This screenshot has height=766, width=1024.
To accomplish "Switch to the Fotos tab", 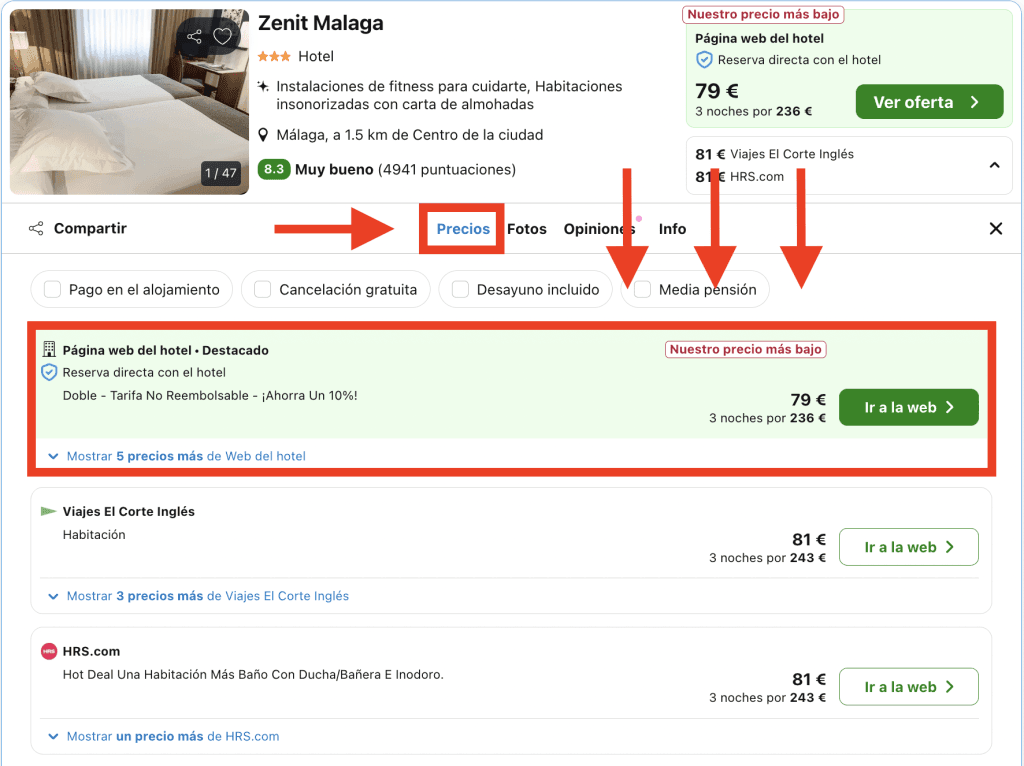I will (526, 229).
